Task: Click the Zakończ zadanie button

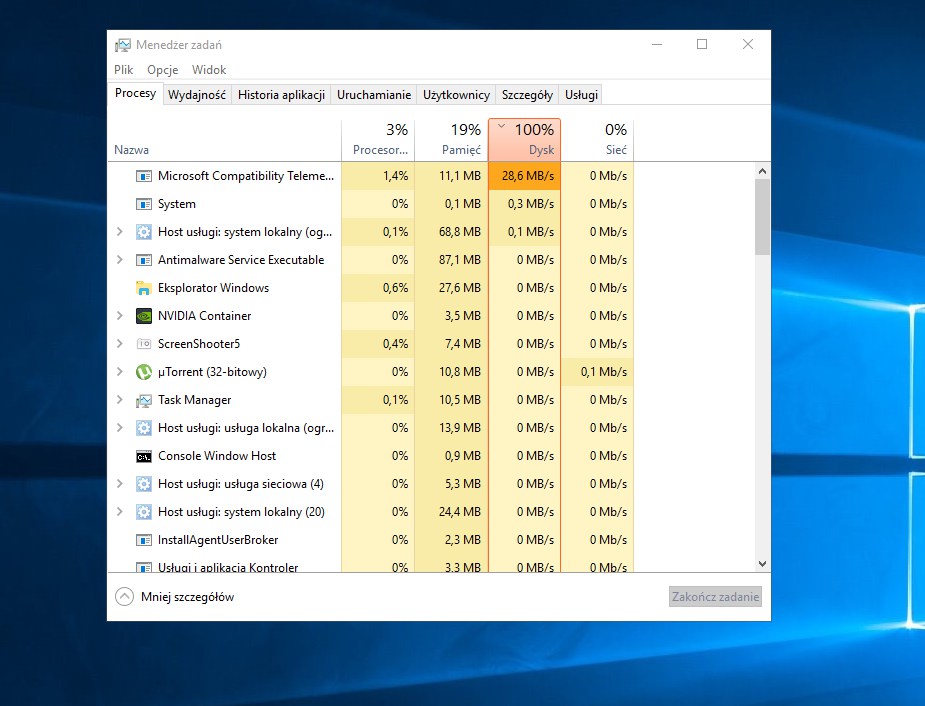Action: coord(715,597)
